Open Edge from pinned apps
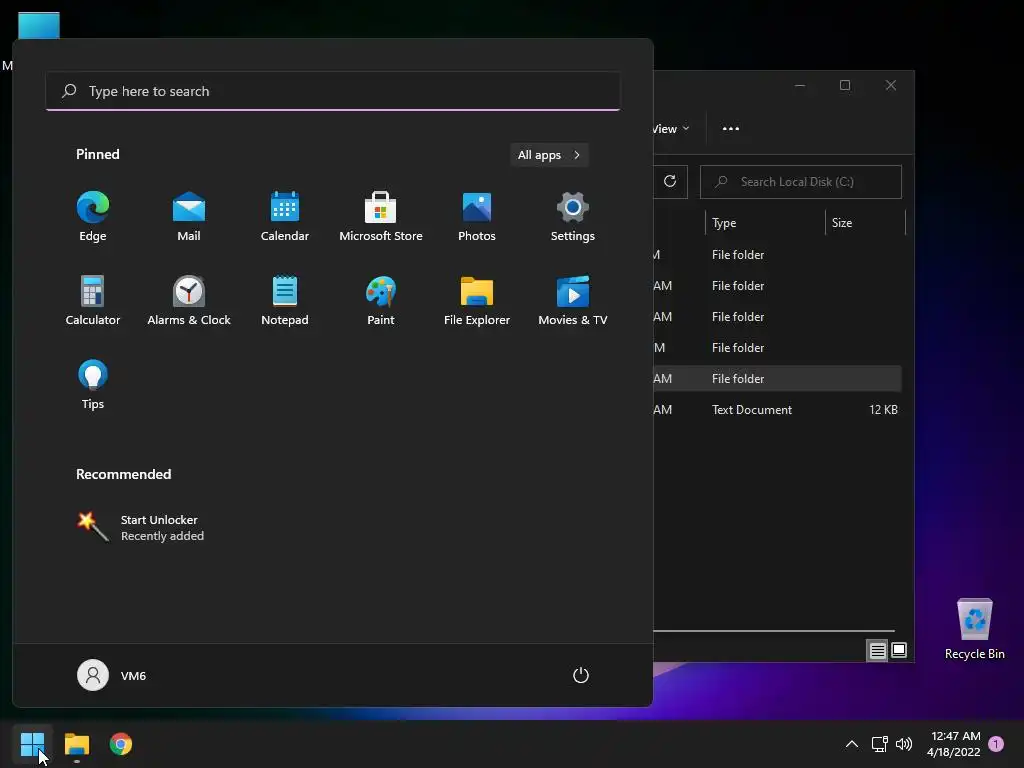 coord(93,217)
